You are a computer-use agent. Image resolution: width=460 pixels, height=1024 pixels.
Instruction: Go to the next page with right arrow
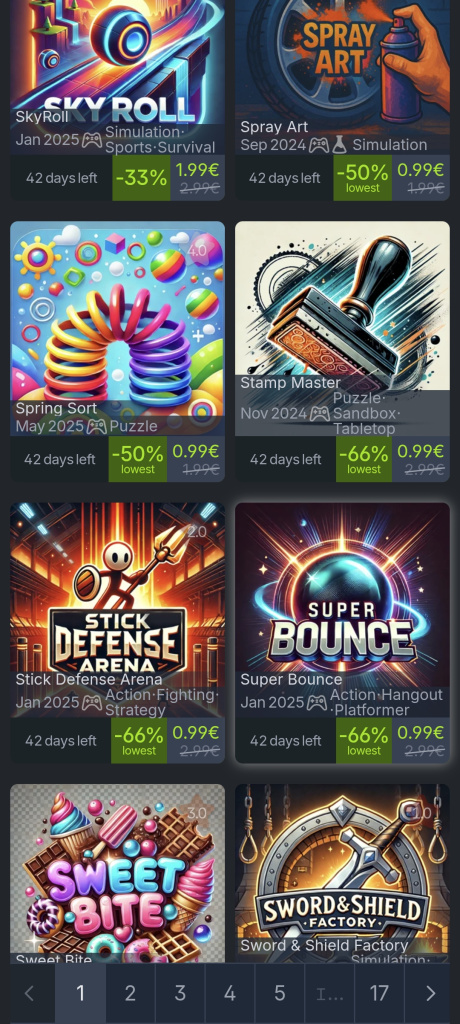click(430, 993)
